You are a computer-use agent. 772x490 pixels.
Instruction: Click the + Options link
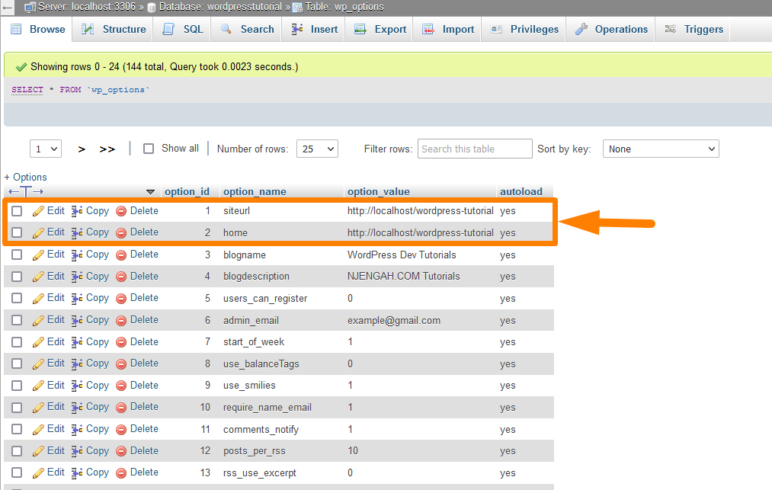[x=25, y=177]
